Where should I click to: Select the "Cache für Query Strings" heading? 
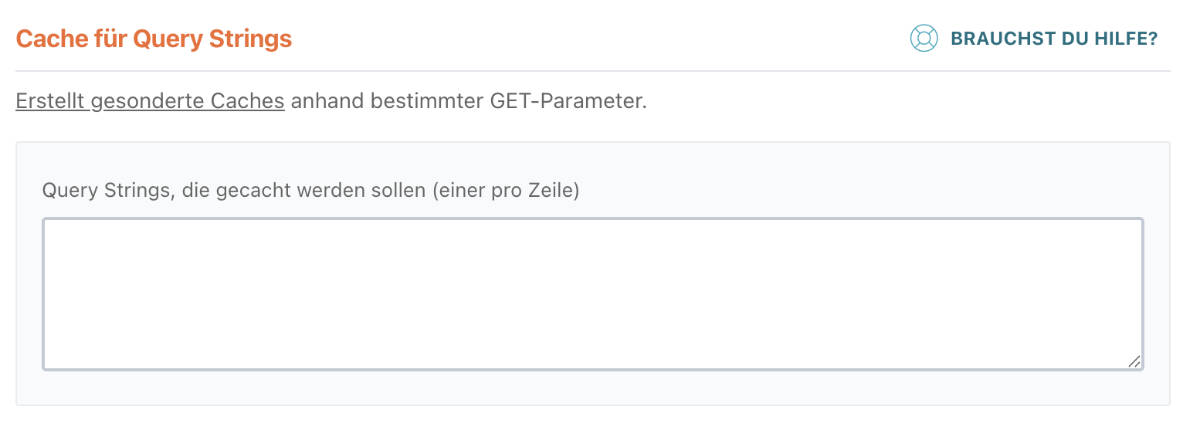pyautogui.click(x=154, y=39)
